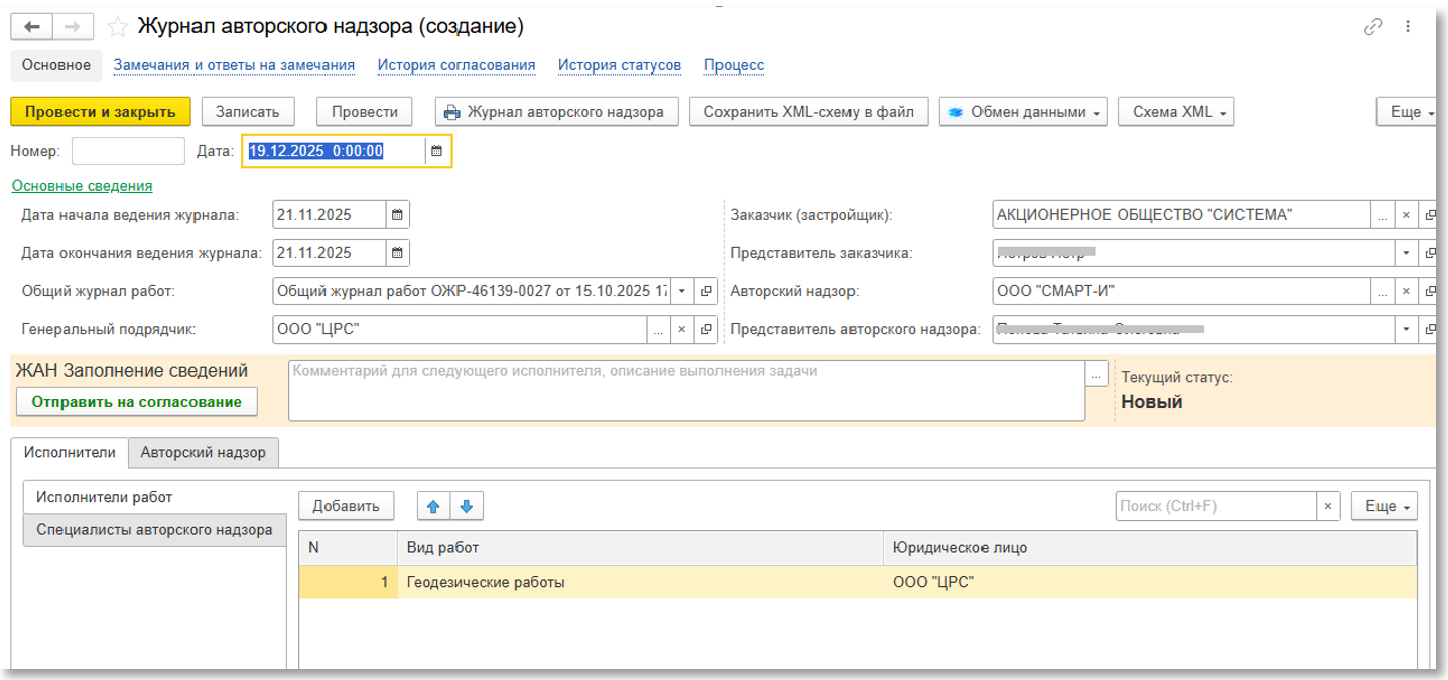Image resolution: width=1448 pixels, height=680 pixels.
Task: Click Отправить на согласование button
Action: click(136, 402)
